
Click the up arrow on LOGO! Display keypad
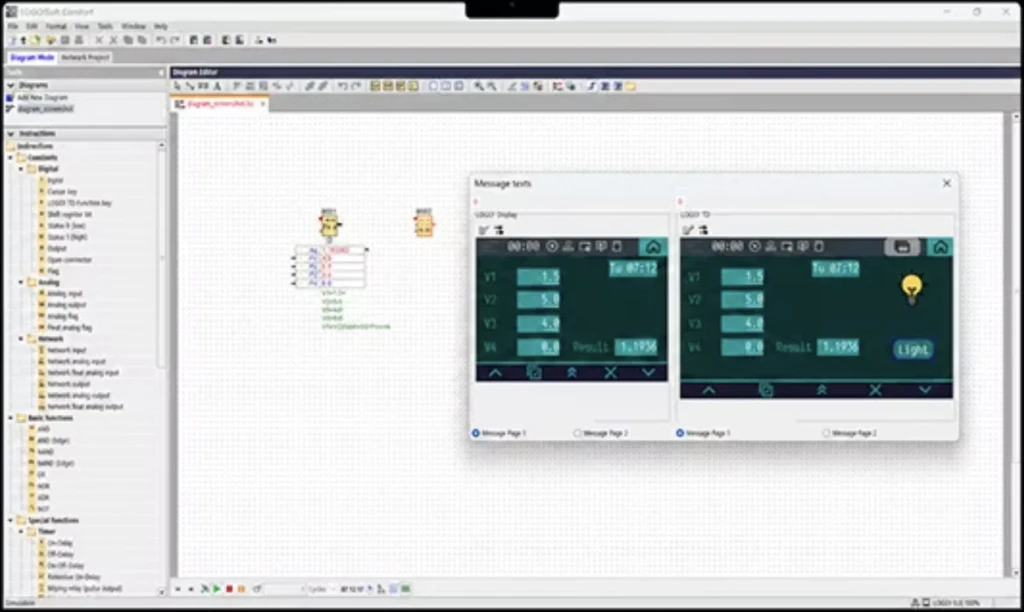tap(496, 373)
